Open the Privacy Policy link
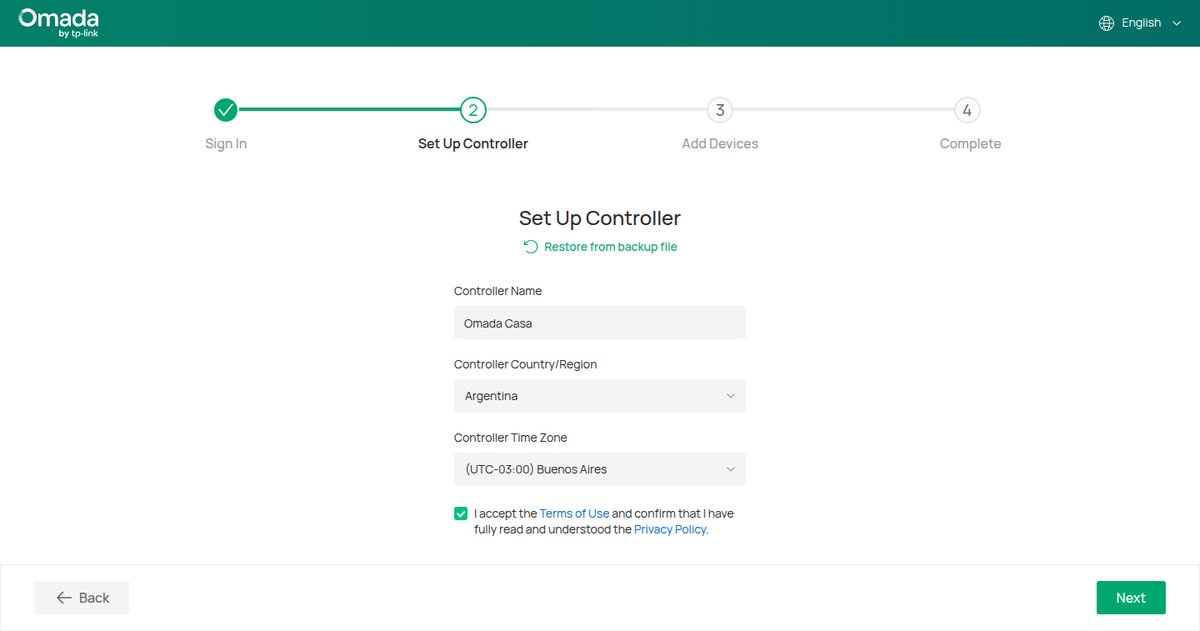This screenshot has width=1200, height=631. [671, 530]
